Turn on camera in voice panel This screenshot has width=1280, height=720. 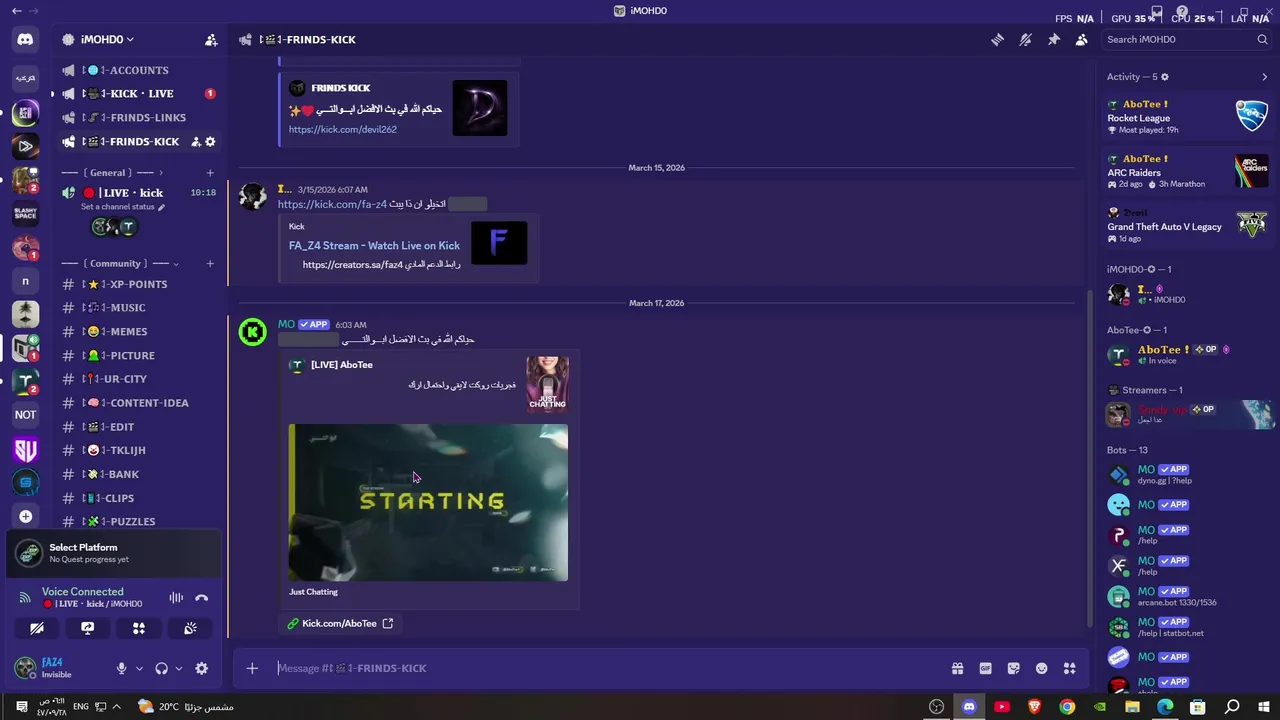coord(36,628)
